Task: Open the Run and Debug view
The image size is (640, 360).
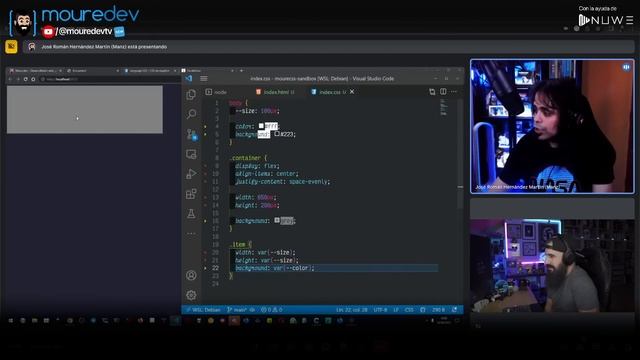Action: [191, 174]
